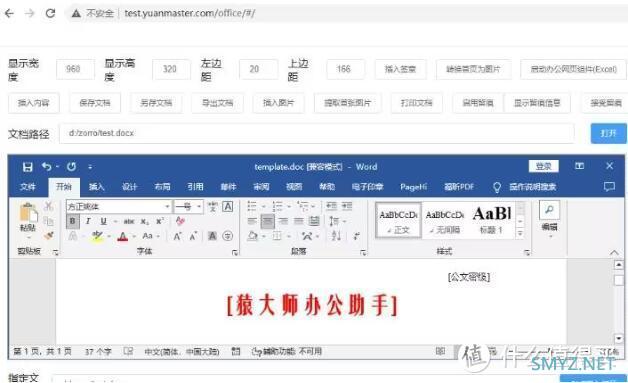Switch to the 设计 ribbon tab
Image resolution: width=628 pixels, height=383 pixels.
click(x=129, y=187)
